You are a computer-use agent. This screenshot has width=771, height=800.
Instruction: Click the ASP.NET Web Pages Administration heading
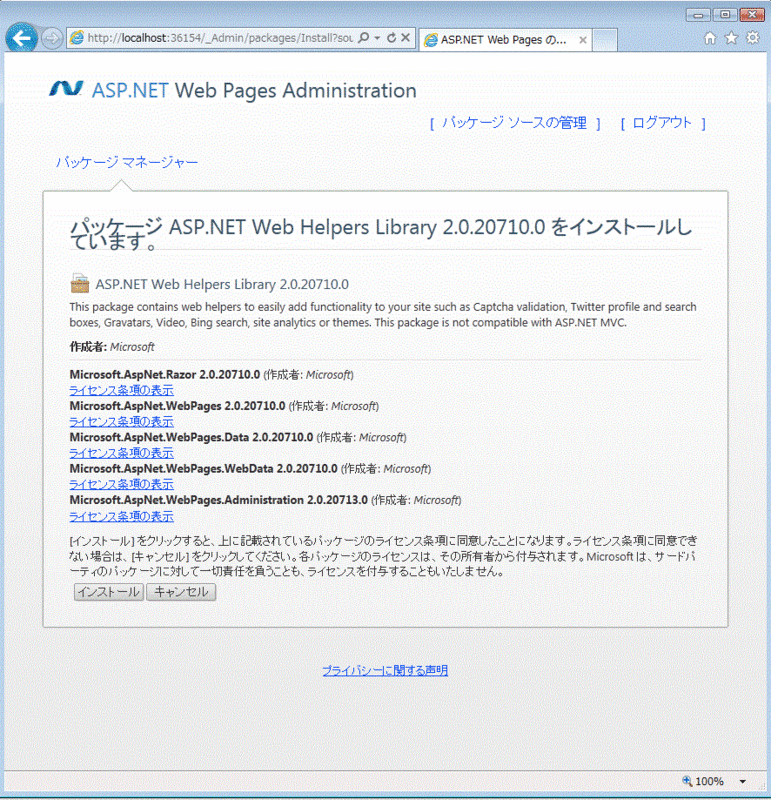point(254,91)
